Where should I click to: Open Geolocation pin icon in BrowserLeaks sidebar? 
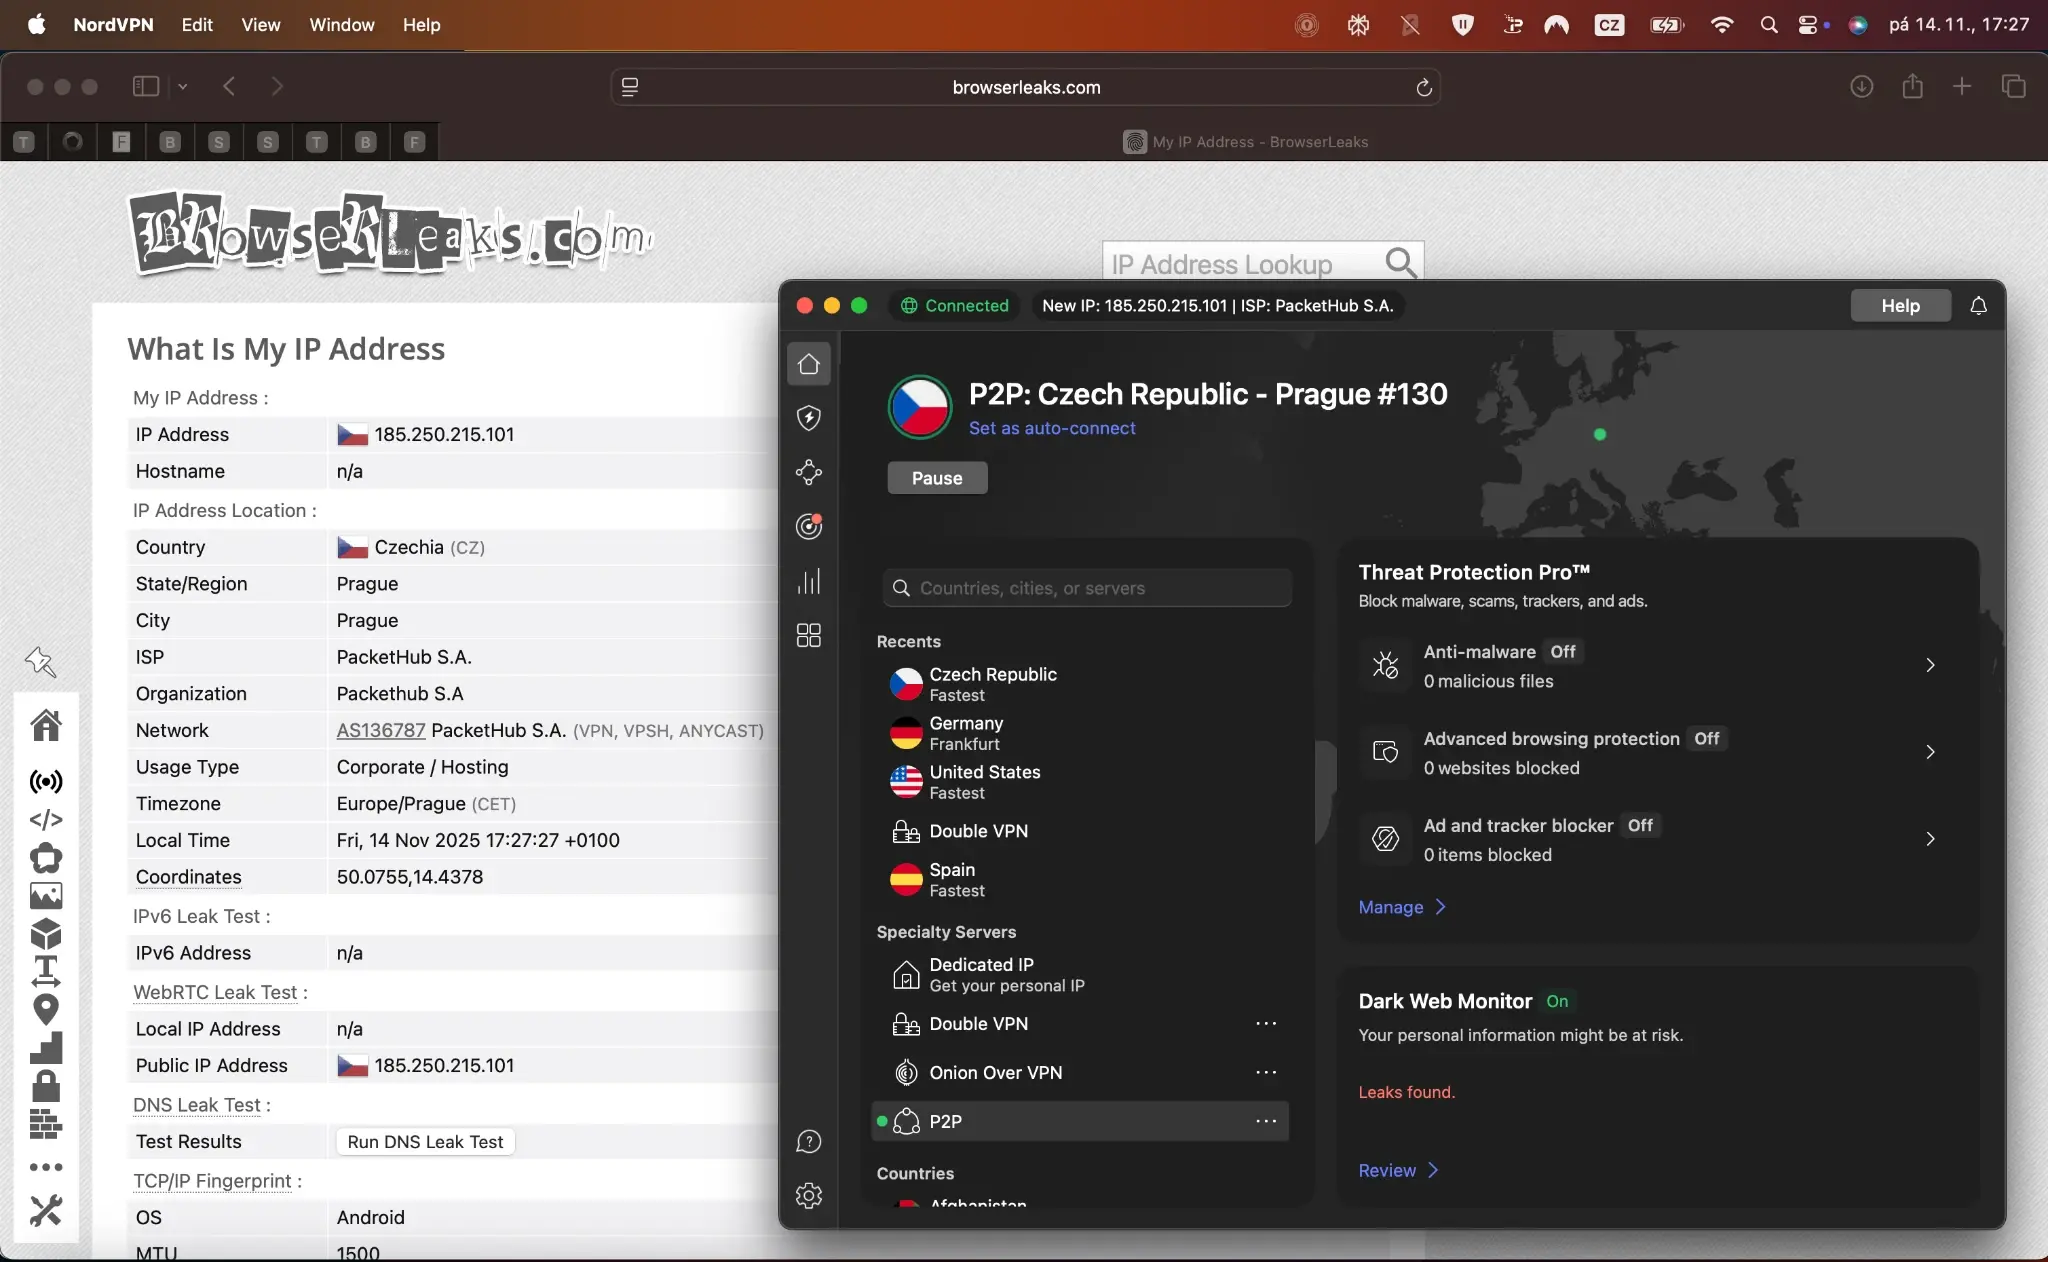46,1010
